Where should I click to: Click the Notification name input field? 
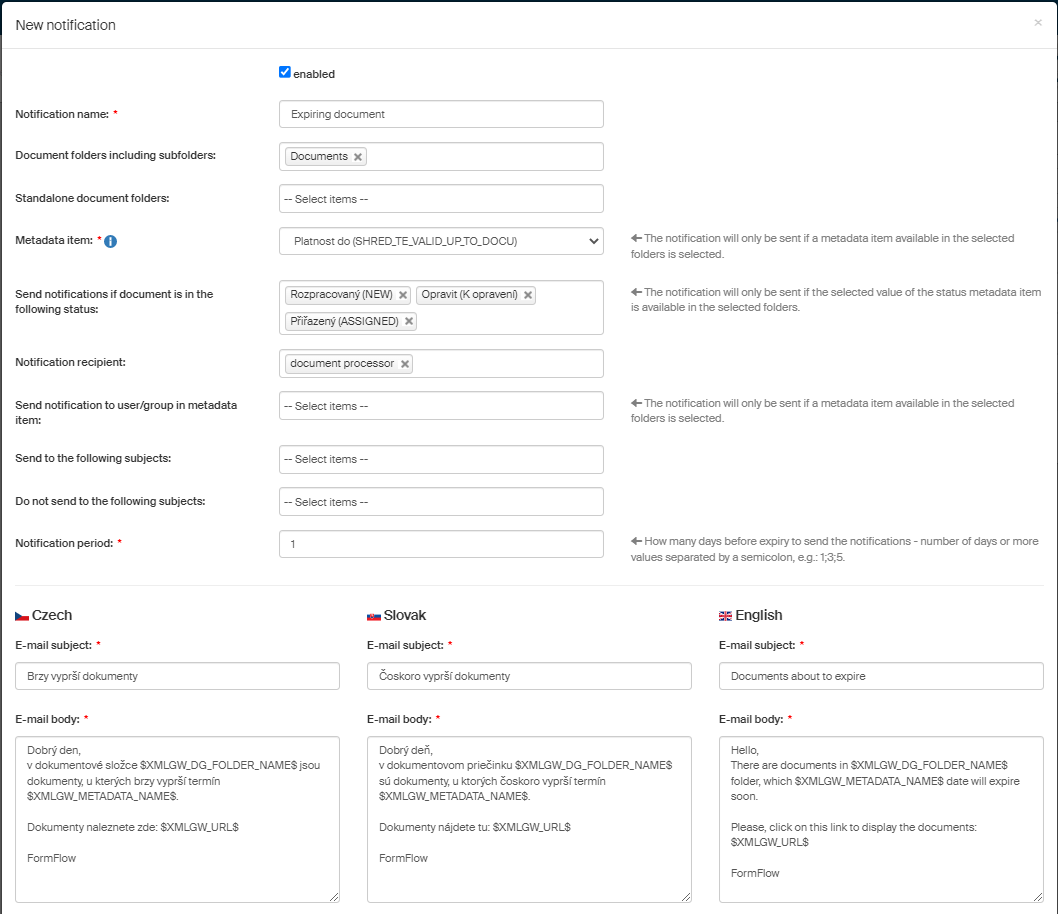pos(441,114)
